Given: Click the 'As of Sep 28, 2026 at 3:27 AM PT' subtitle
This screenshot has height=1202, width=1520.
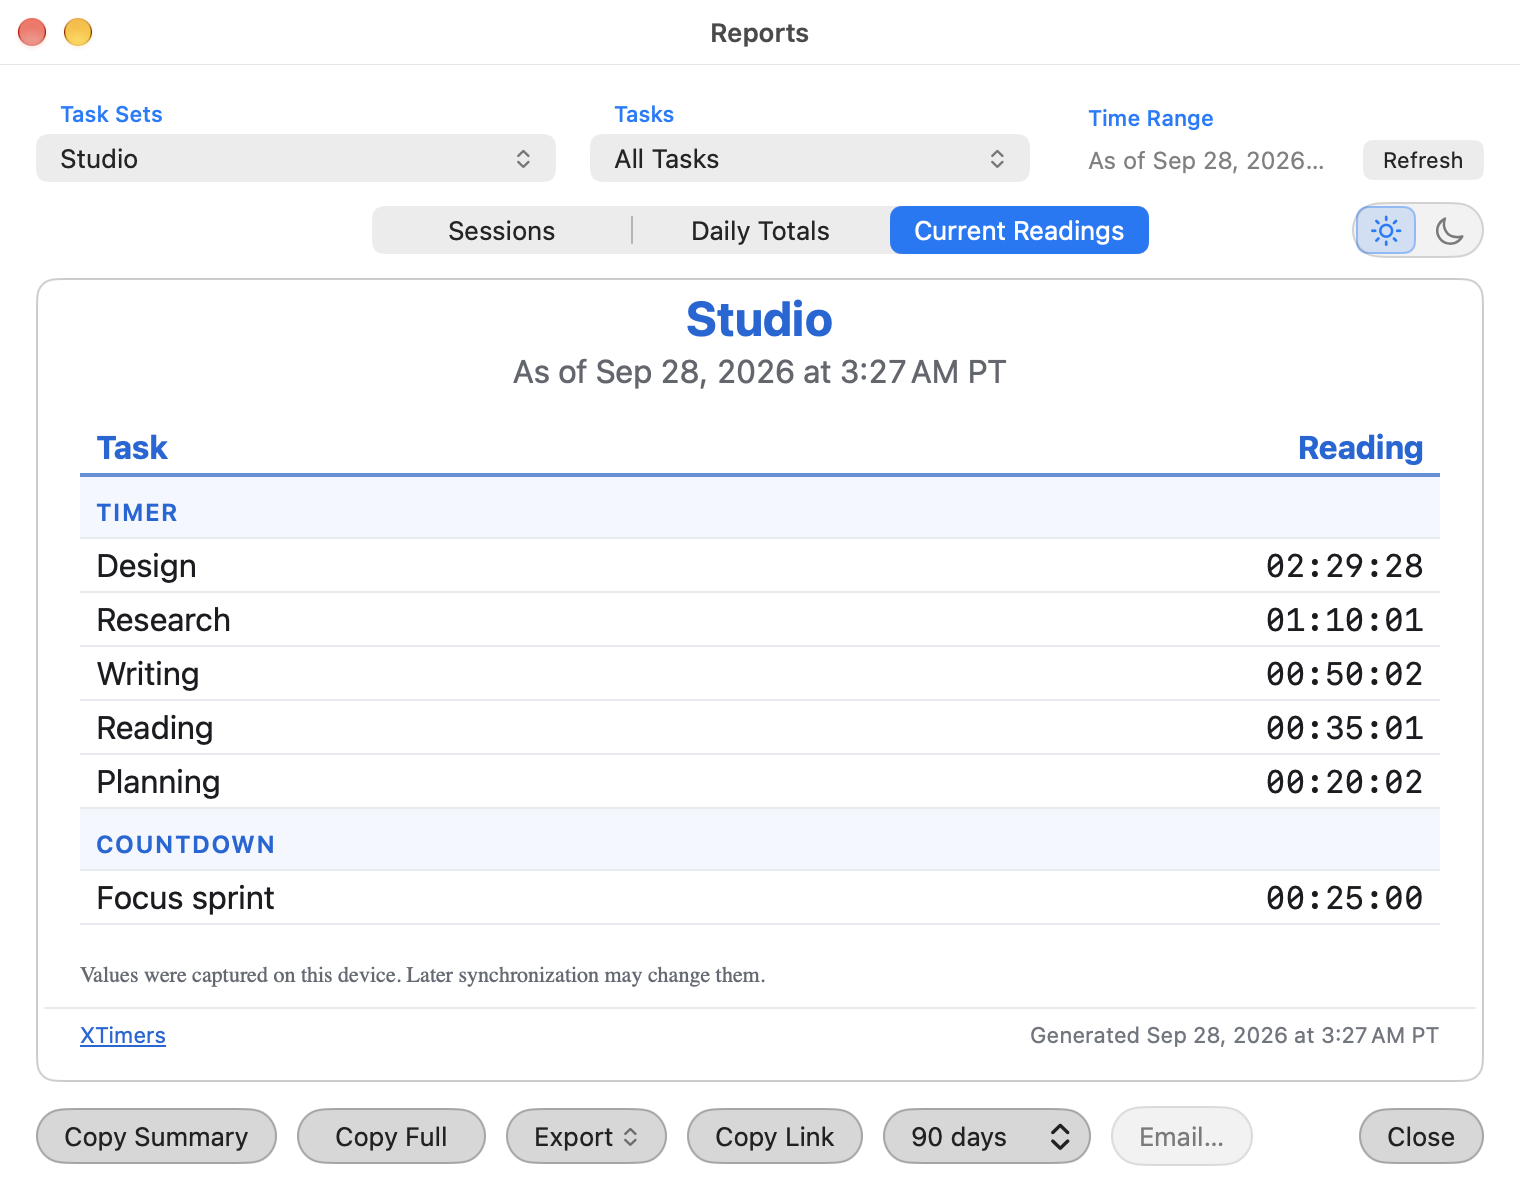Looking at the screenshot, I should 760,372.
